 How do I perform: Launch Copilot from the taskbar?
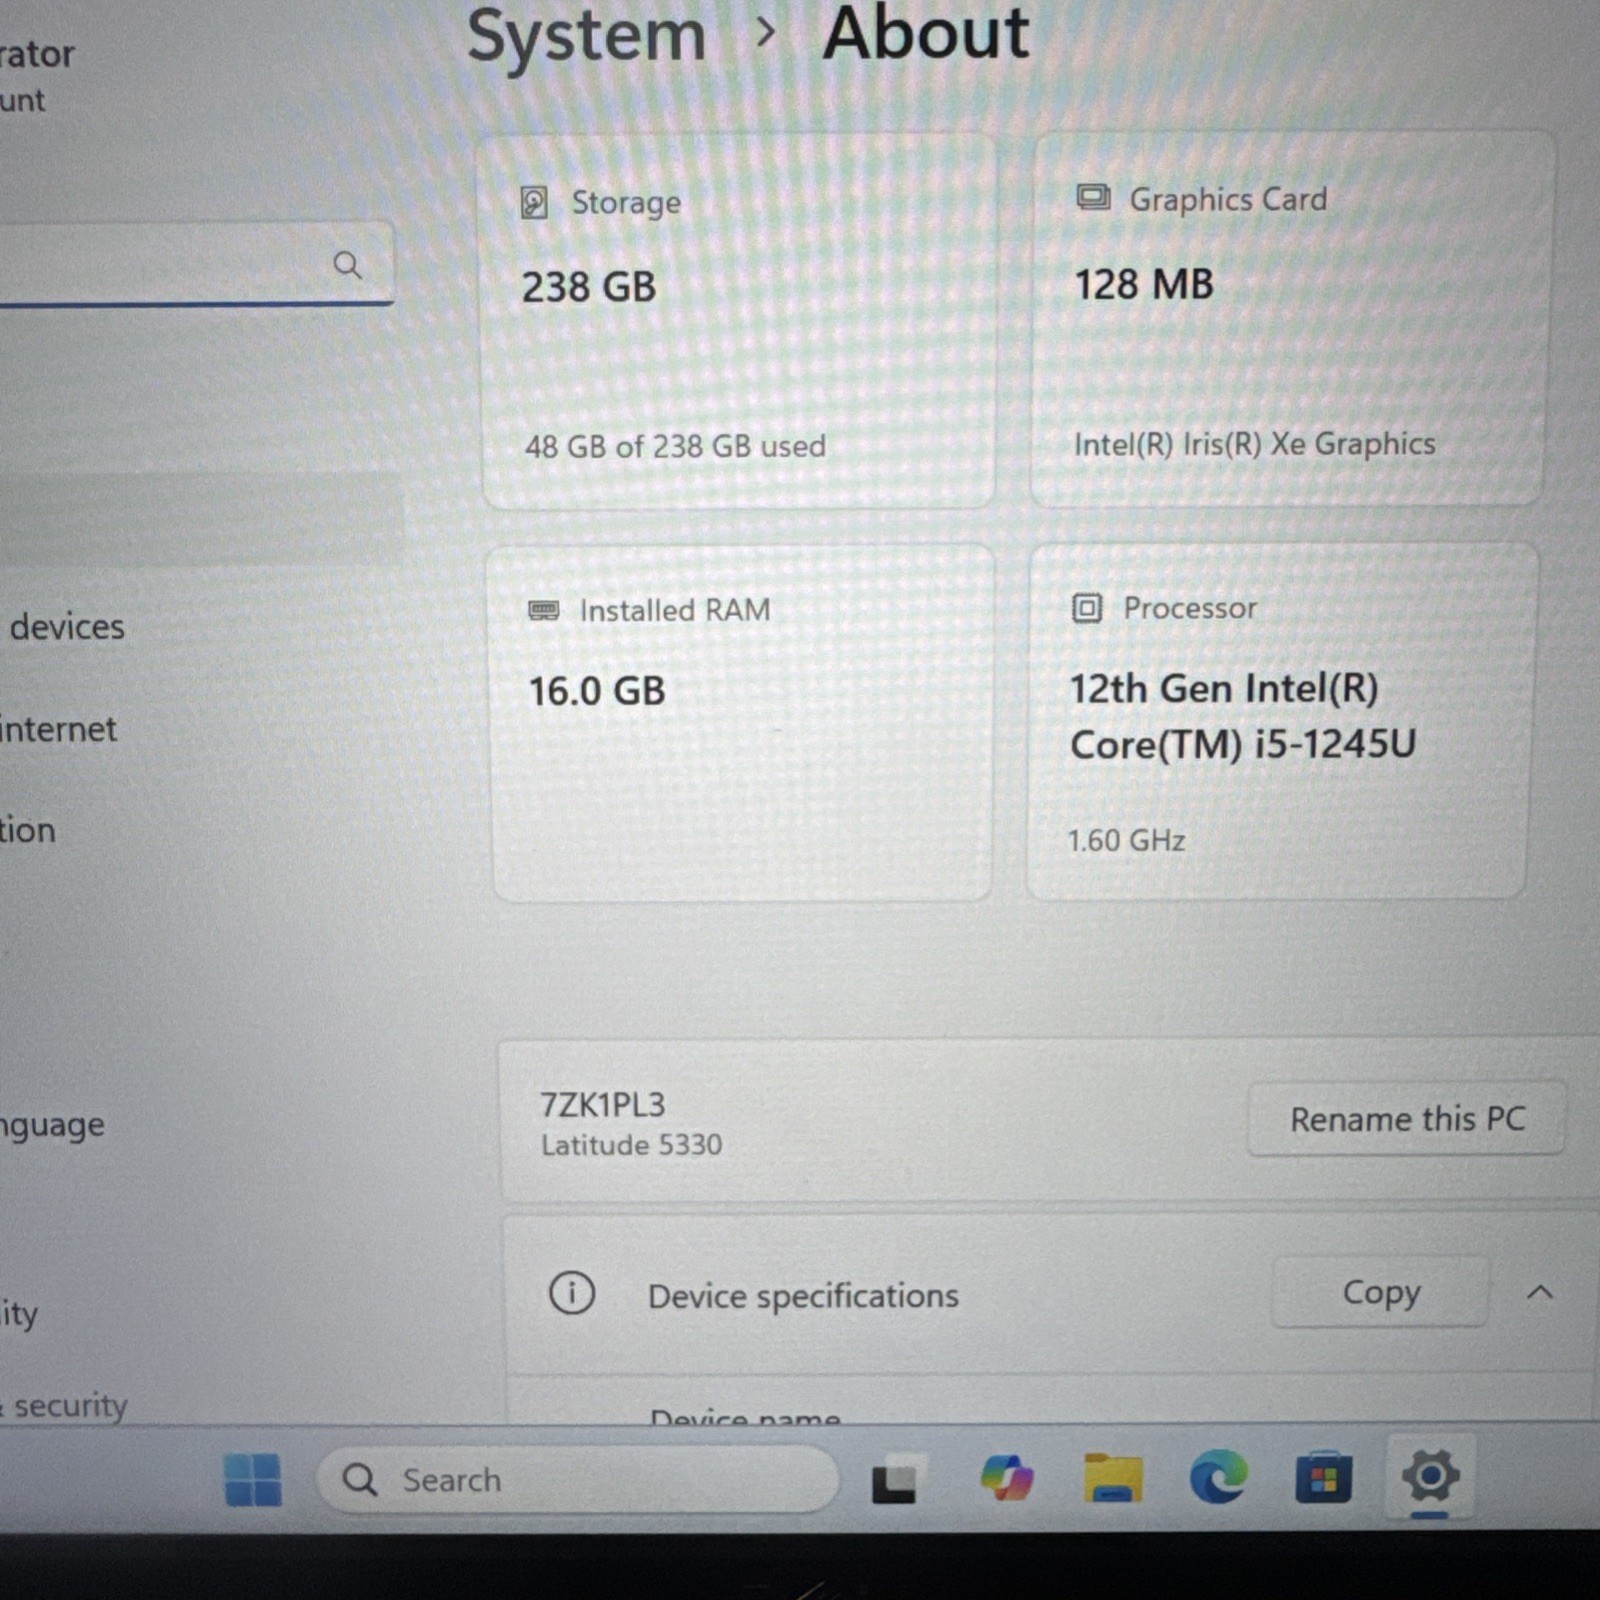(1006, 1478)
